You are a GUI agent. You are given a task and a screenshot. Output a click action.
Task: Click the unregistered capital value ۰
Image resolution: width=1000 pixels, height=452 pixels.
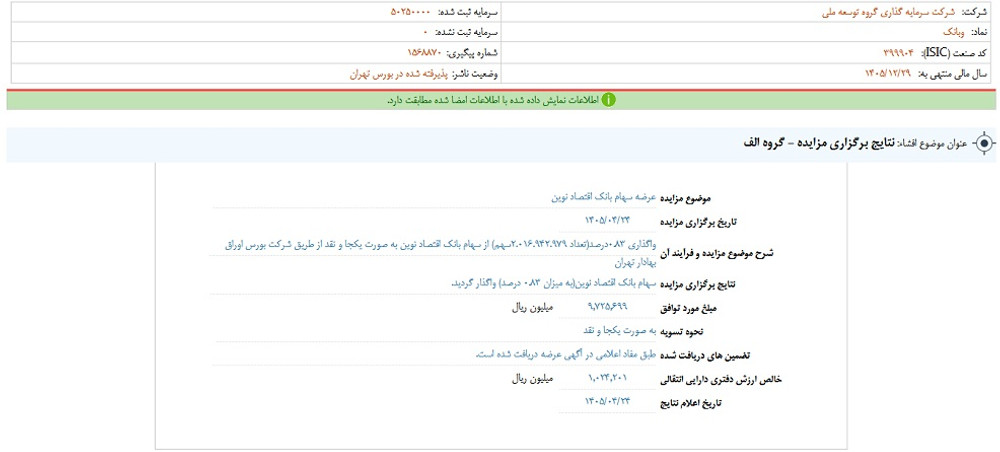point(426,31)
